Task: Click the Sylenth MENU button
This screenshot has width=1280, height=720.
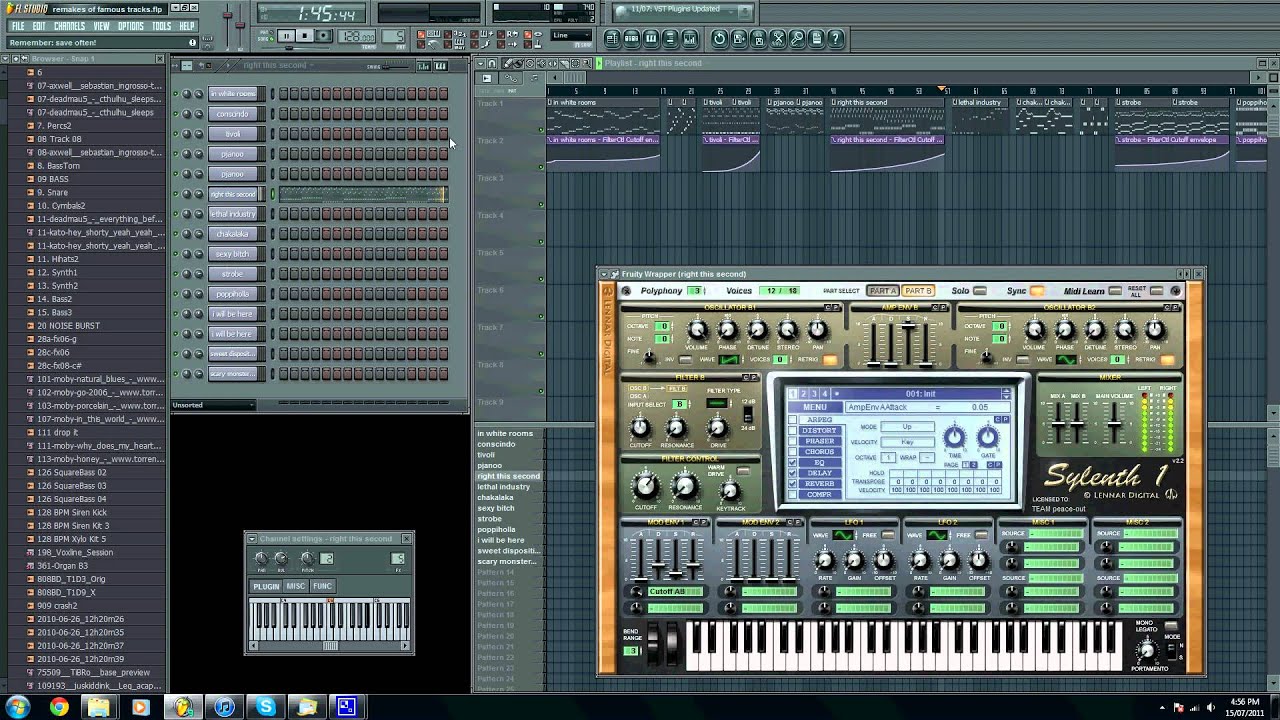Action: click(814, 407)
